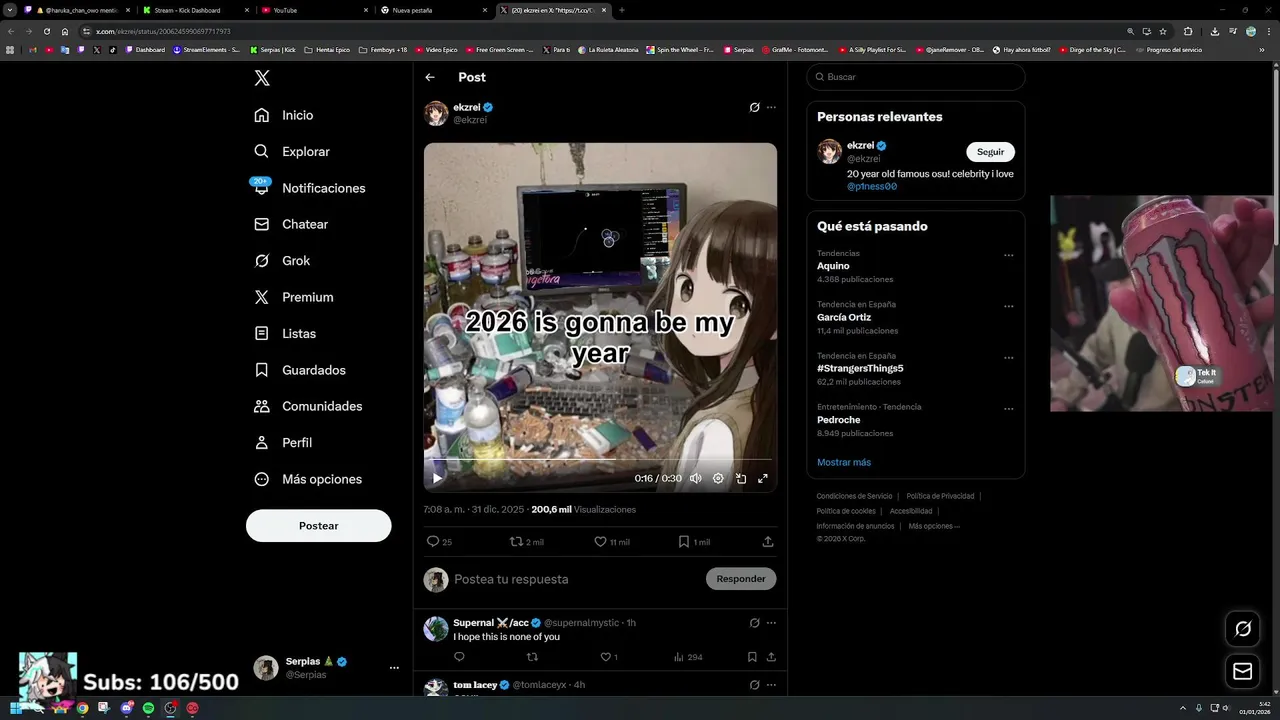1280x720 pixels.
Task: Open more options for García Ortiz trend
Action: tap(1008, 306)
